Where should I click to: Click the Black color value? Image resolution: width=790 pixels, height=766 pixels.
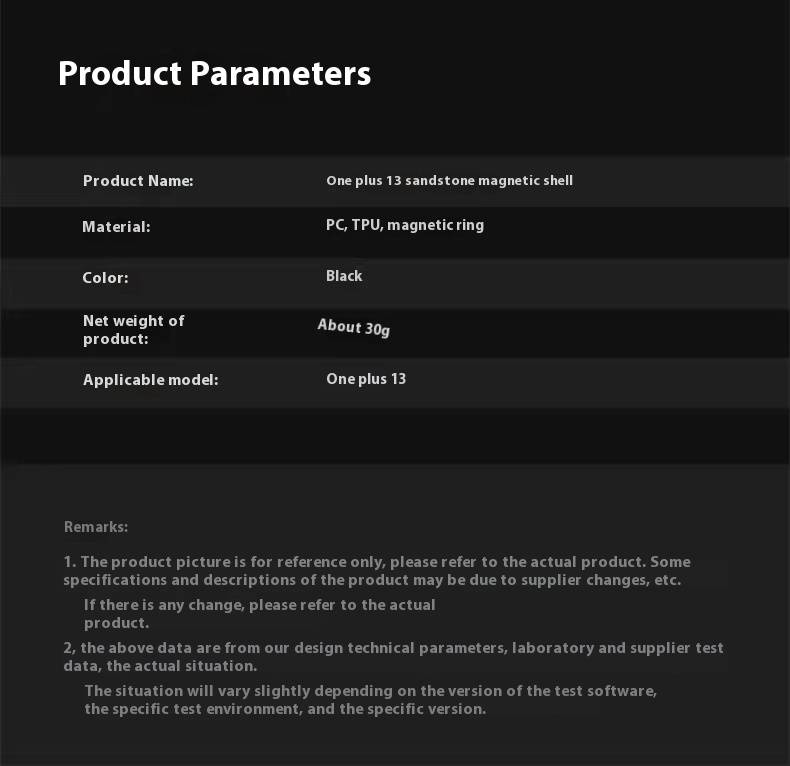click(344, 276)
